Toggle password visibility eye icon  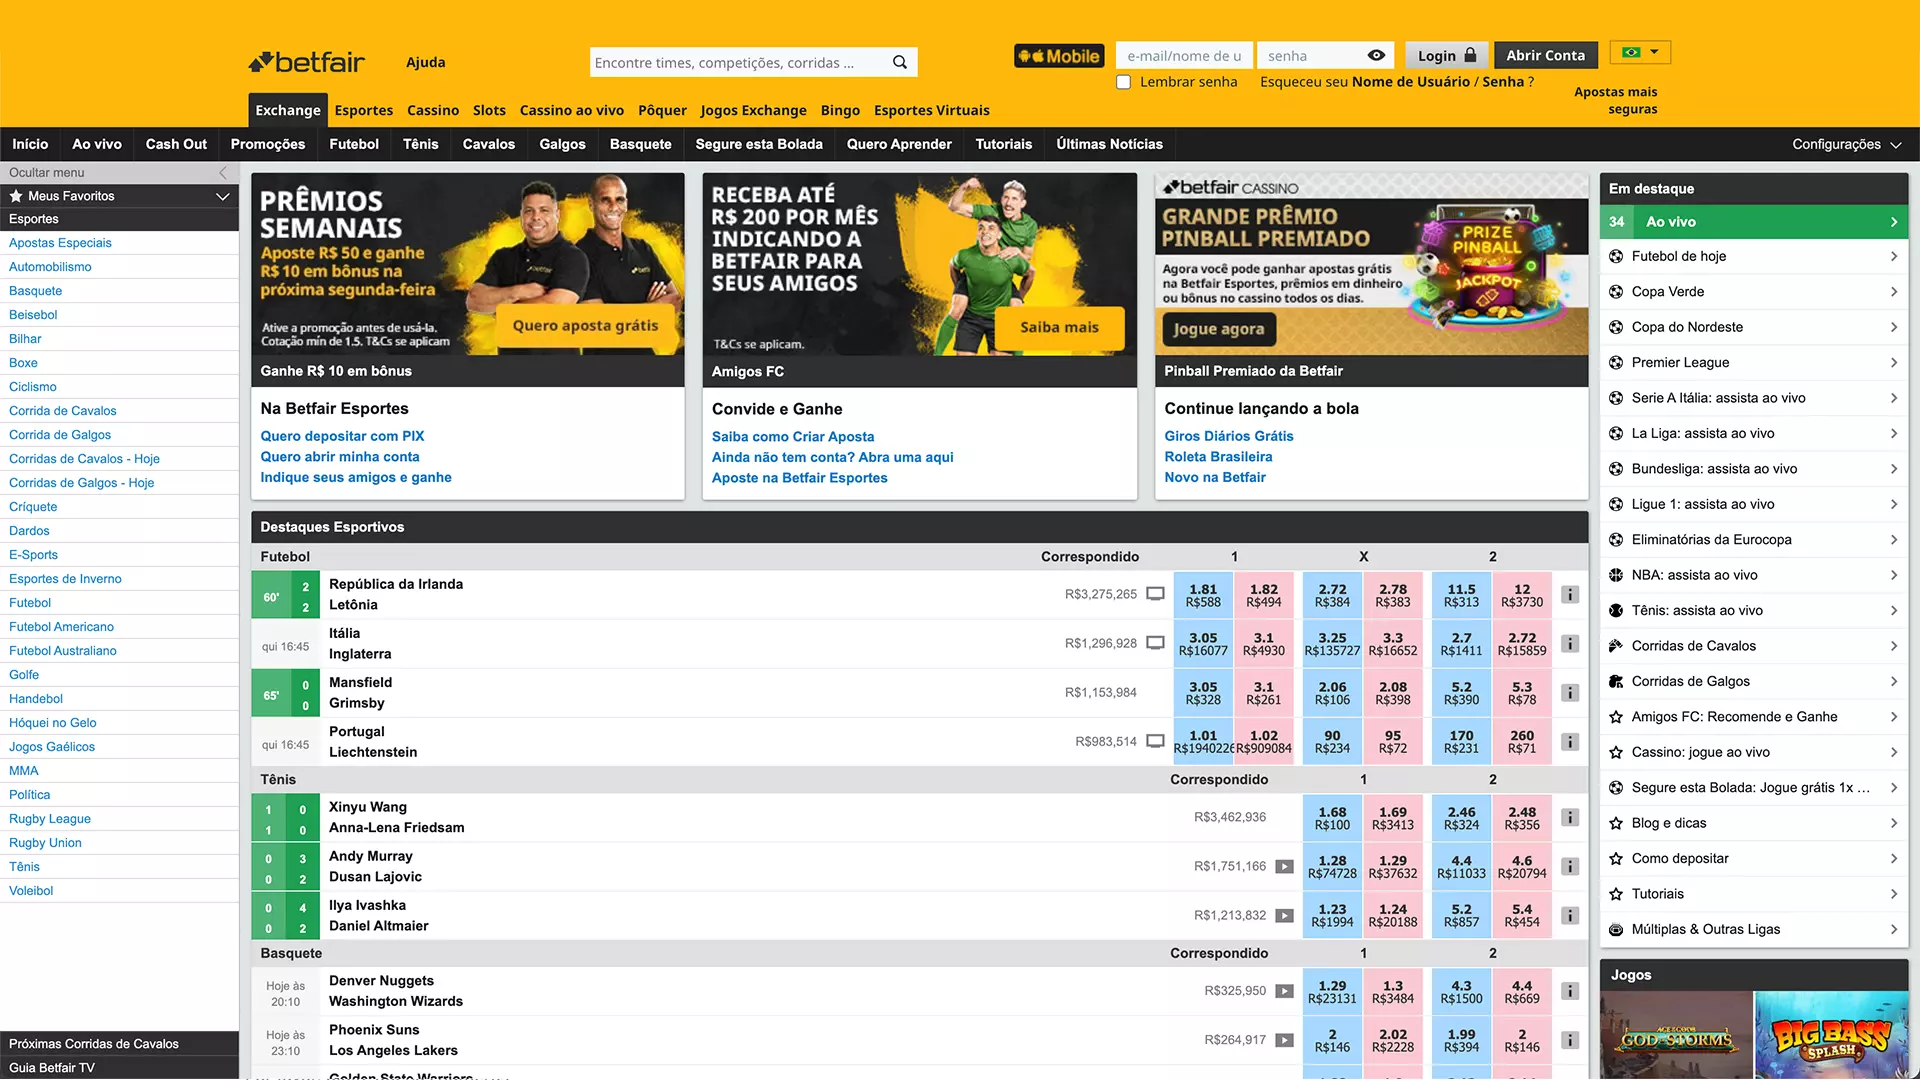tap(1377, 55)
